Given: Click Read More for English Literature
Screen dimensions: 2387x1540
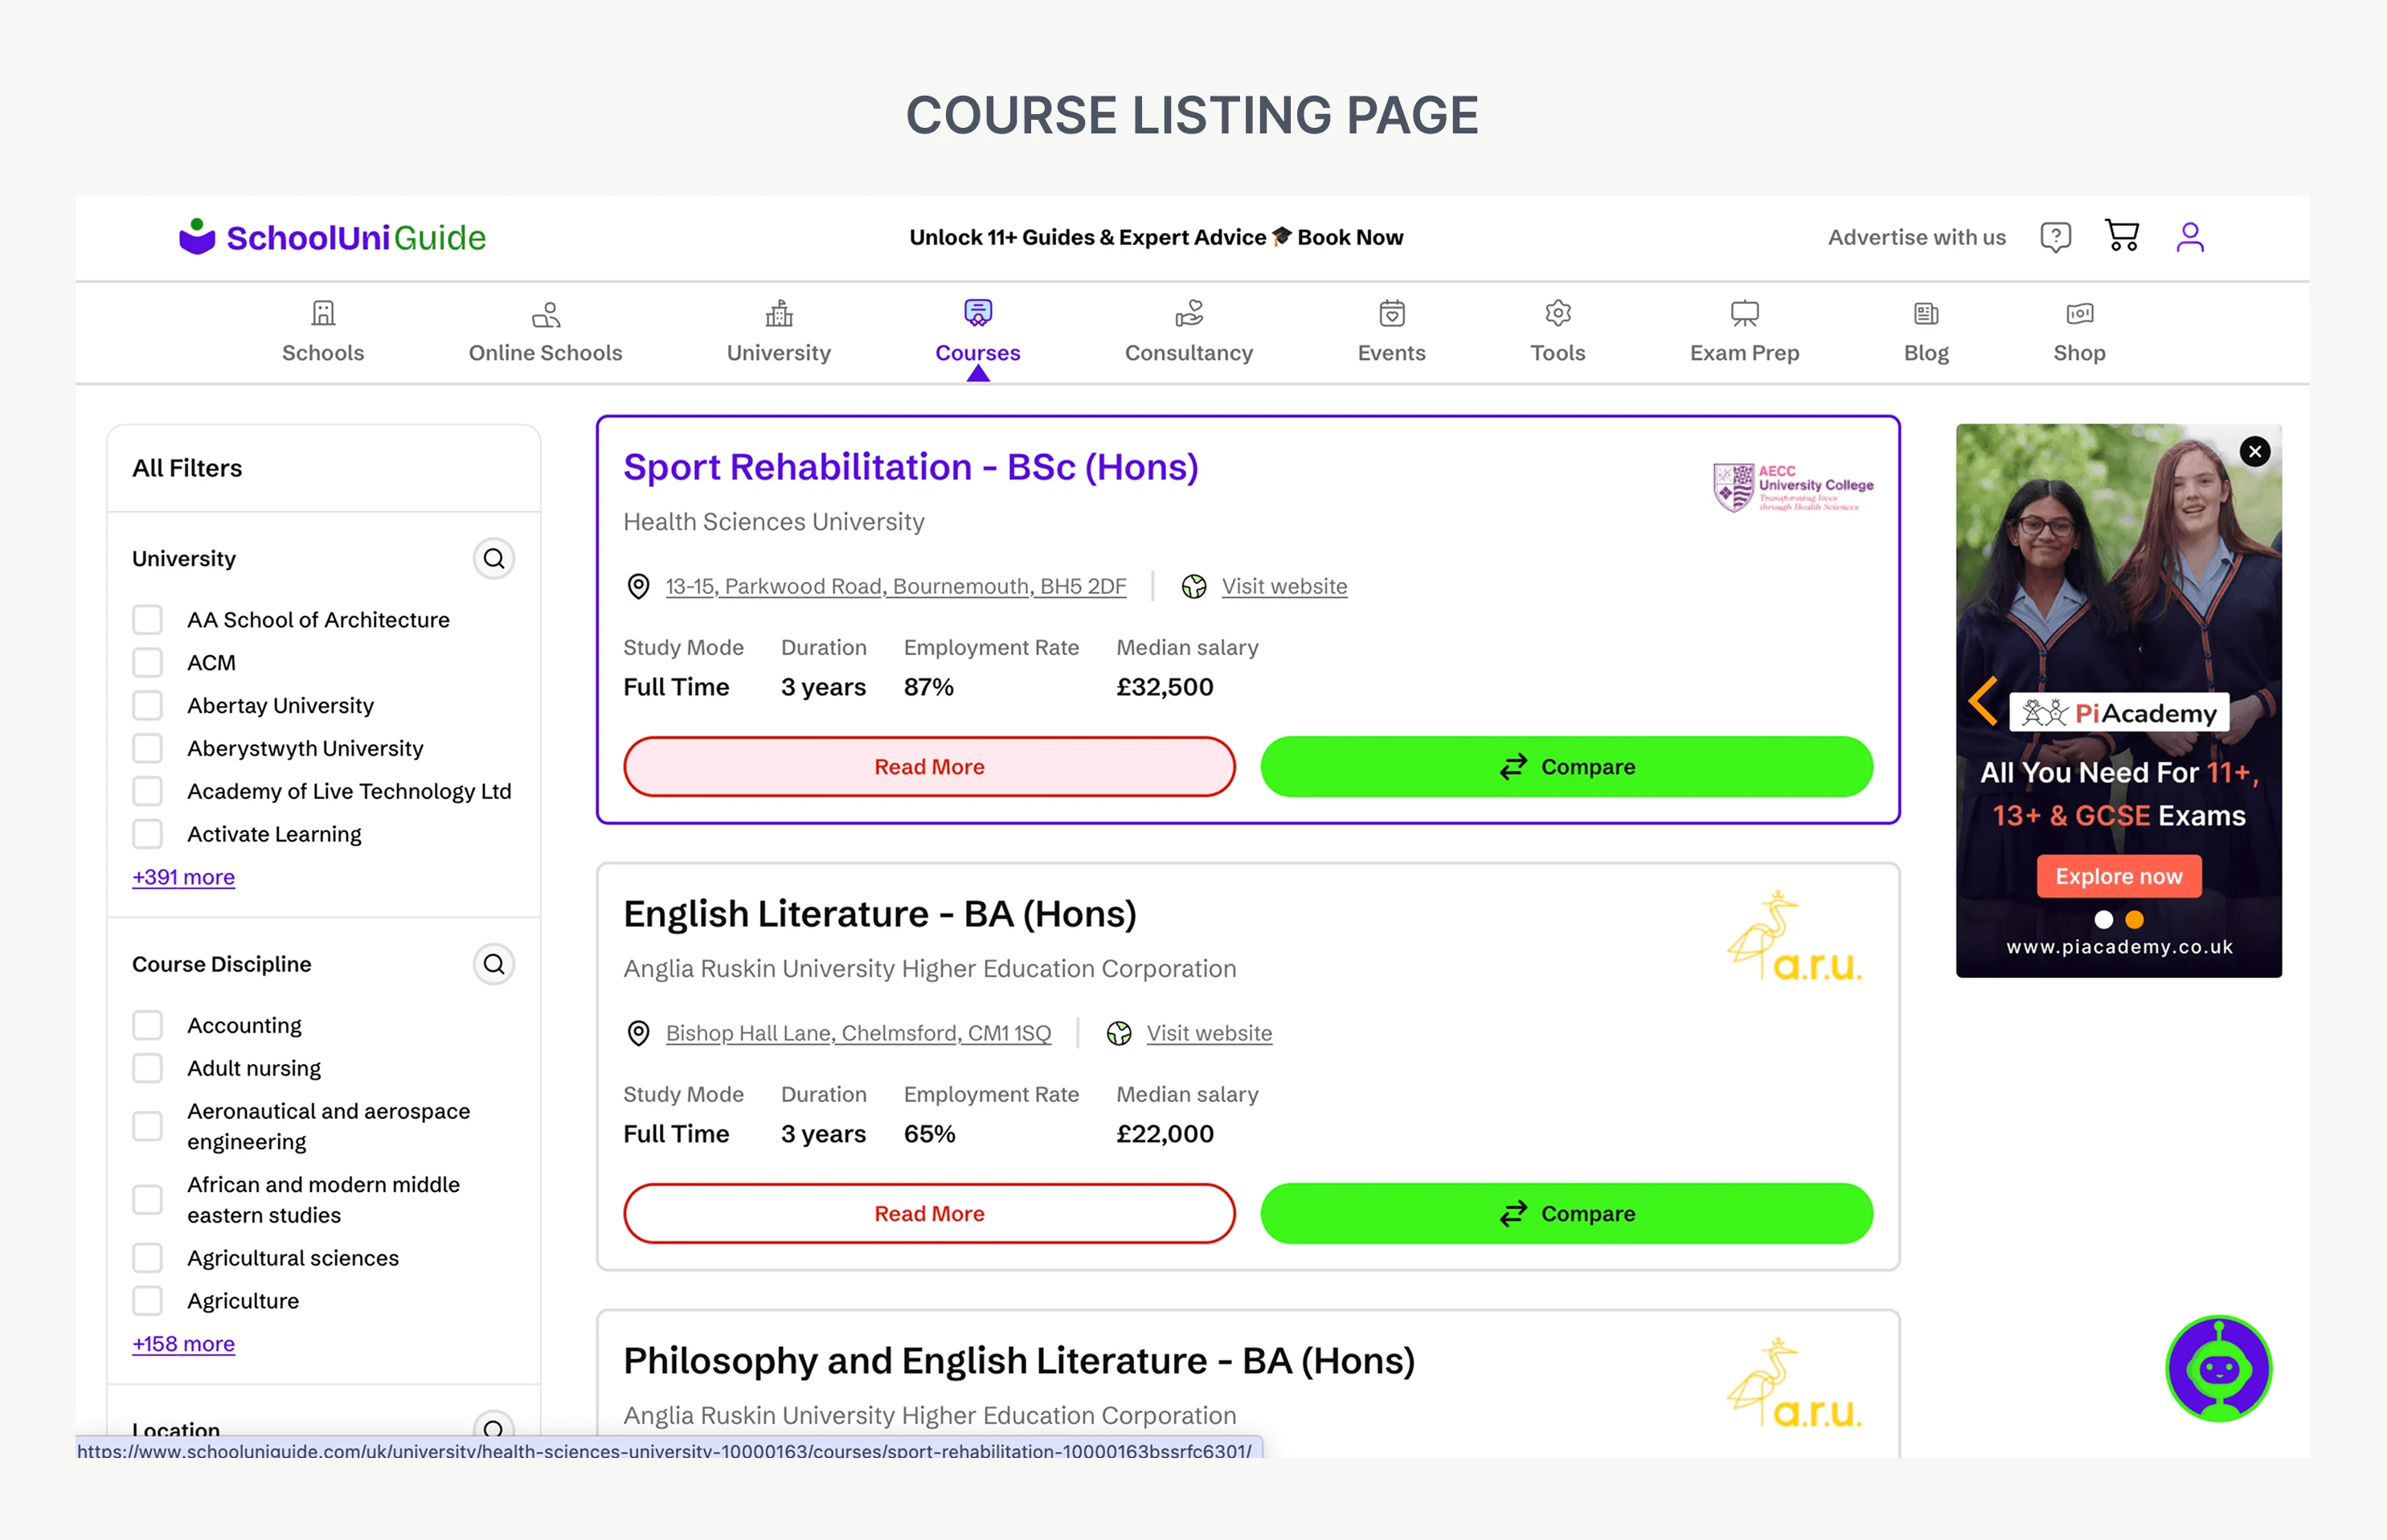Looking at the screenshot, I should click(929, 1214).
